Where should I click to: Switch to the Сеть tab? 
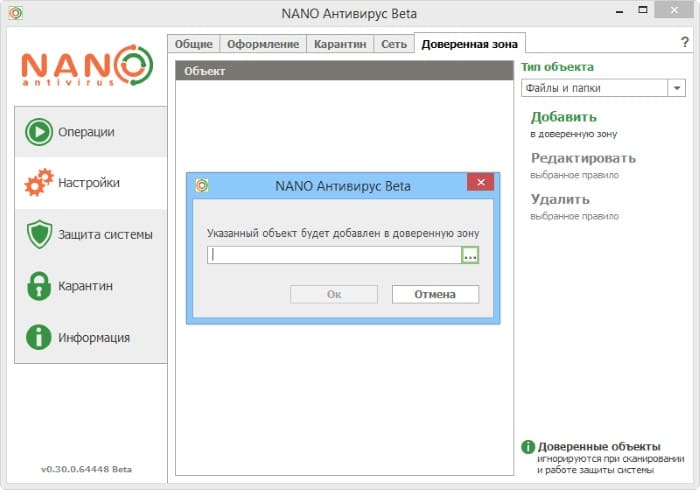pyautogui.click(x=394, y=44)
